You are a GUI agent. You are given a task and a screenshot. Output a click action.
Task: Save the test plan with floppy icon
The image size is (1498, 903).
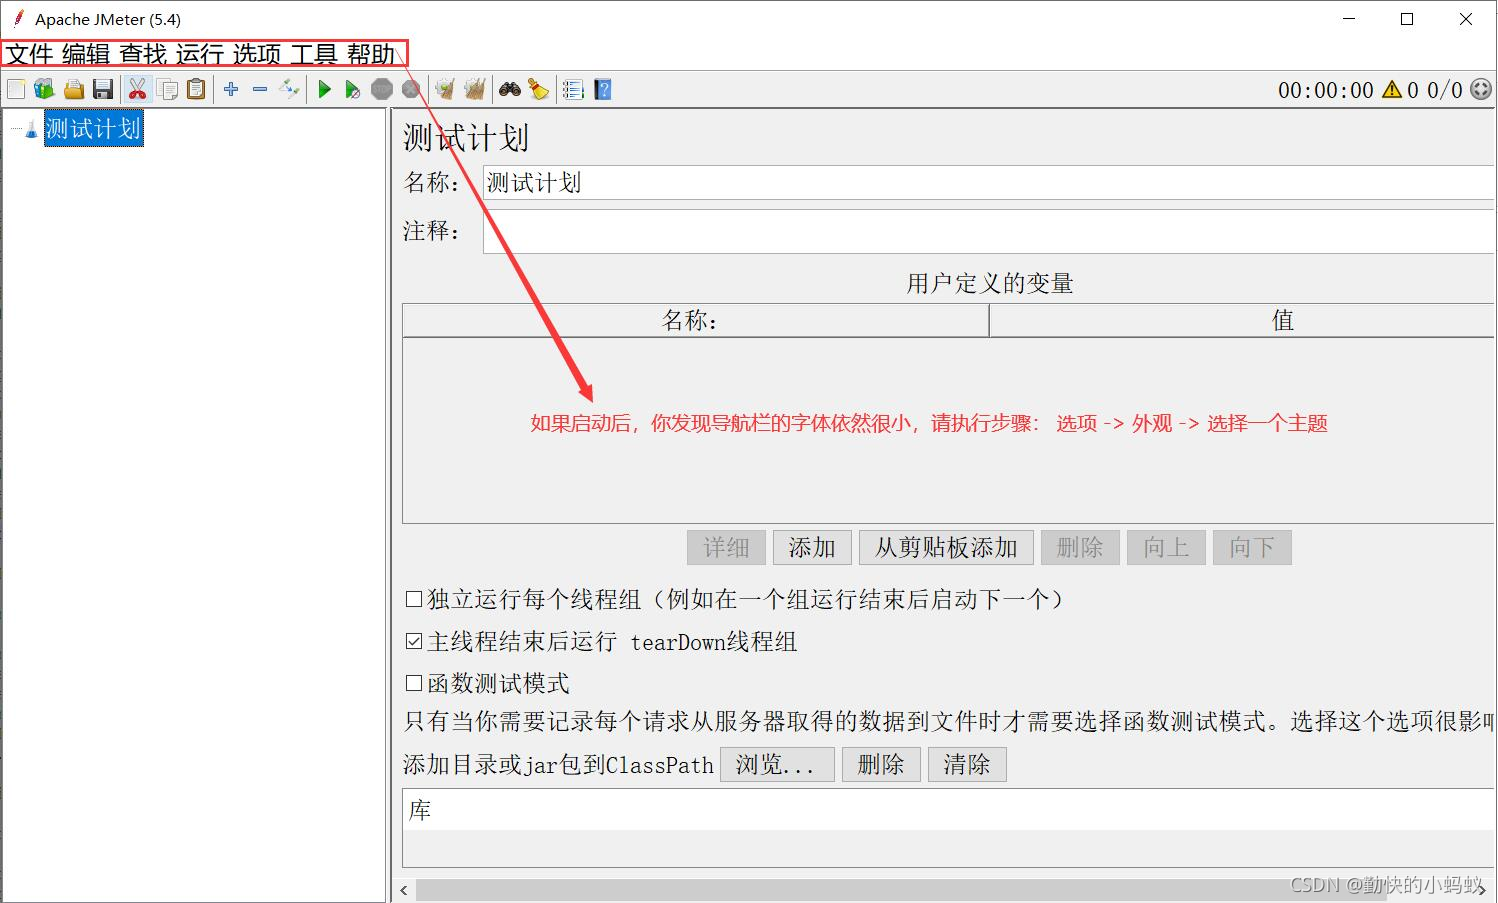(102, 90)
